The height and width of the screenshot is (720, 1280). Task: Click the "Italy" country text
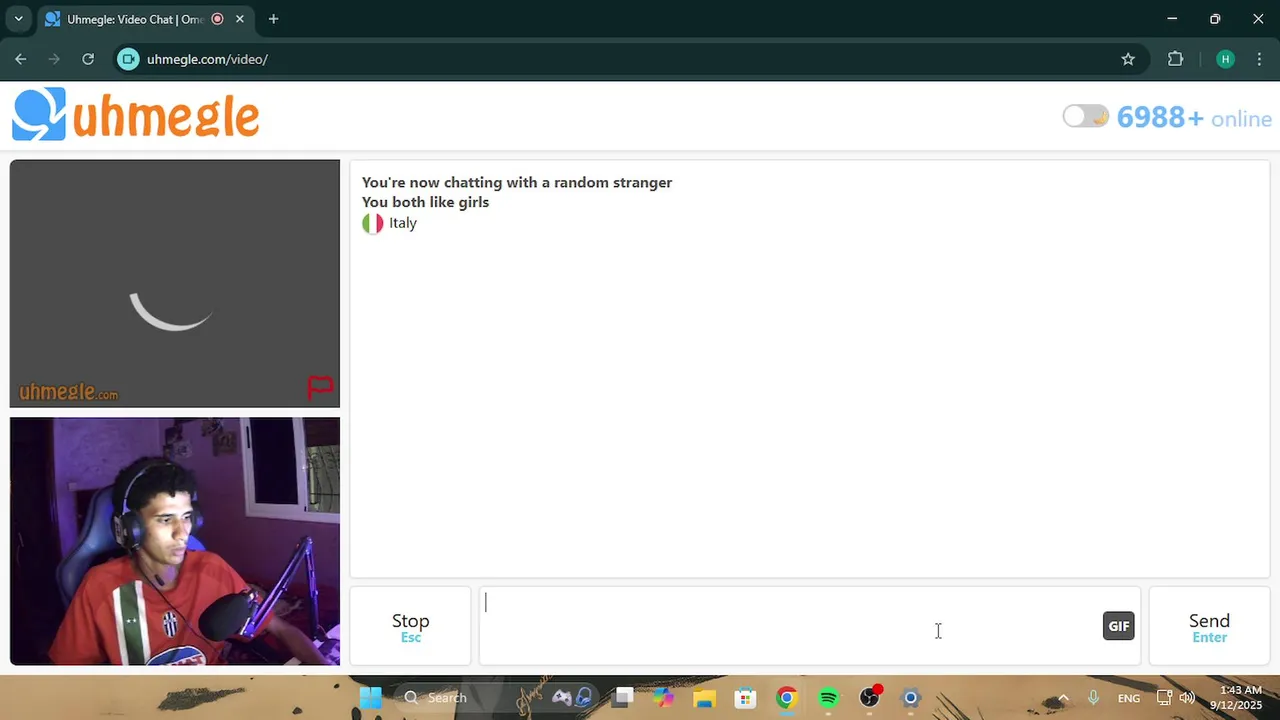click(x=403, y=223)
